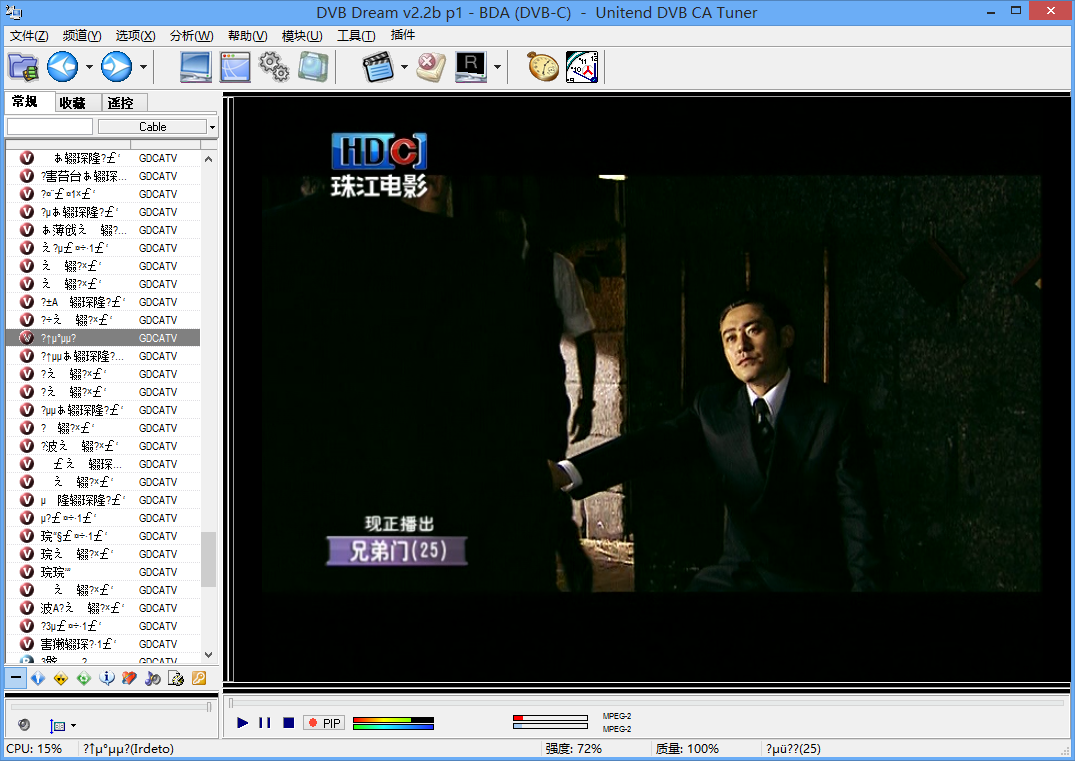Image resolution: width=1075 pixels, height=761 pixels.
Task: Click the minus button below channel list
Action: 16,678
